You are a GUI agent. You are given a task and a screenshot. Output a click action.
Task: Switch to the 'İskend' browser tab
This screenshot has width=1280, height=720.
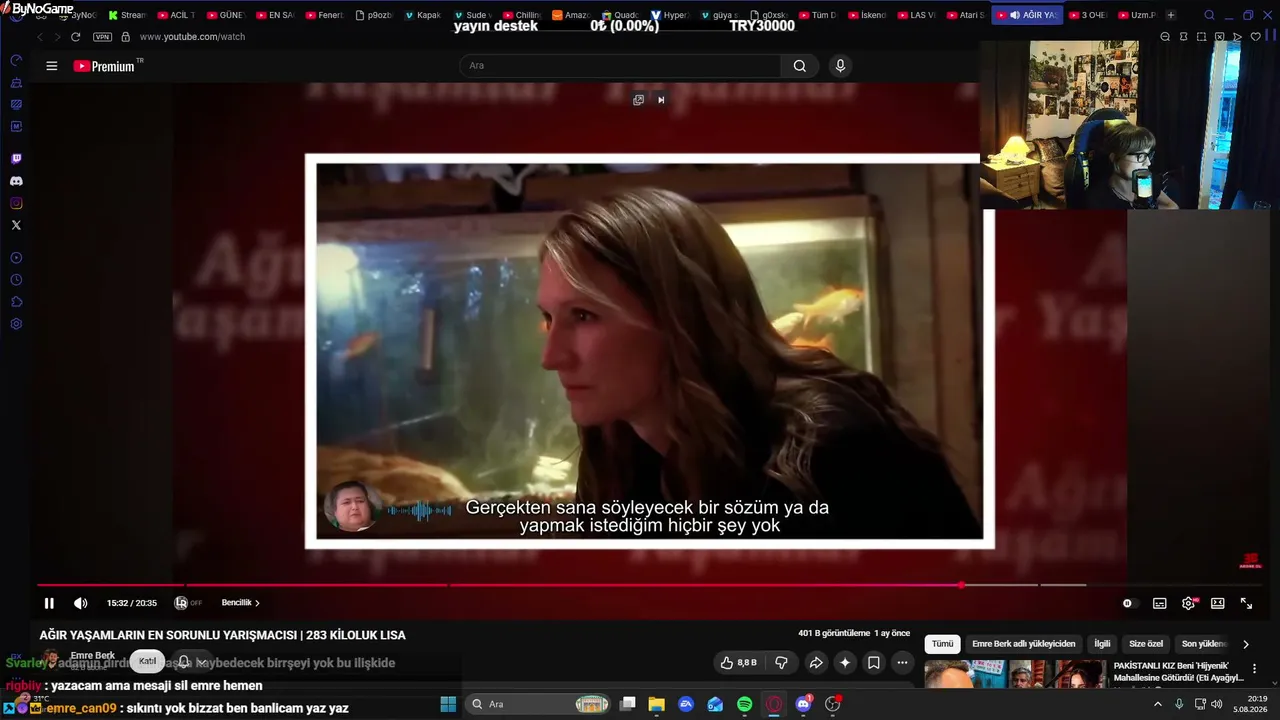pos(866,15)
